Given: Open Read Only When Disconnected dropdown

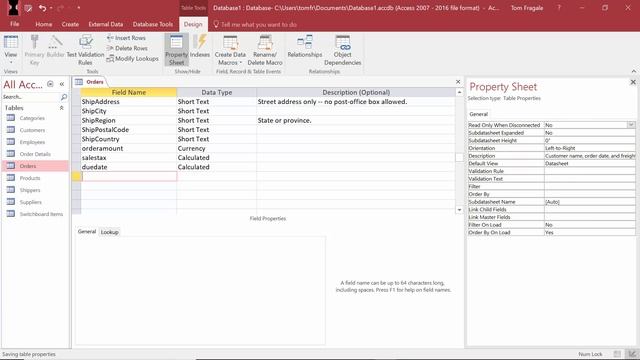Looking at the screenshot, I should click(631, 125).
